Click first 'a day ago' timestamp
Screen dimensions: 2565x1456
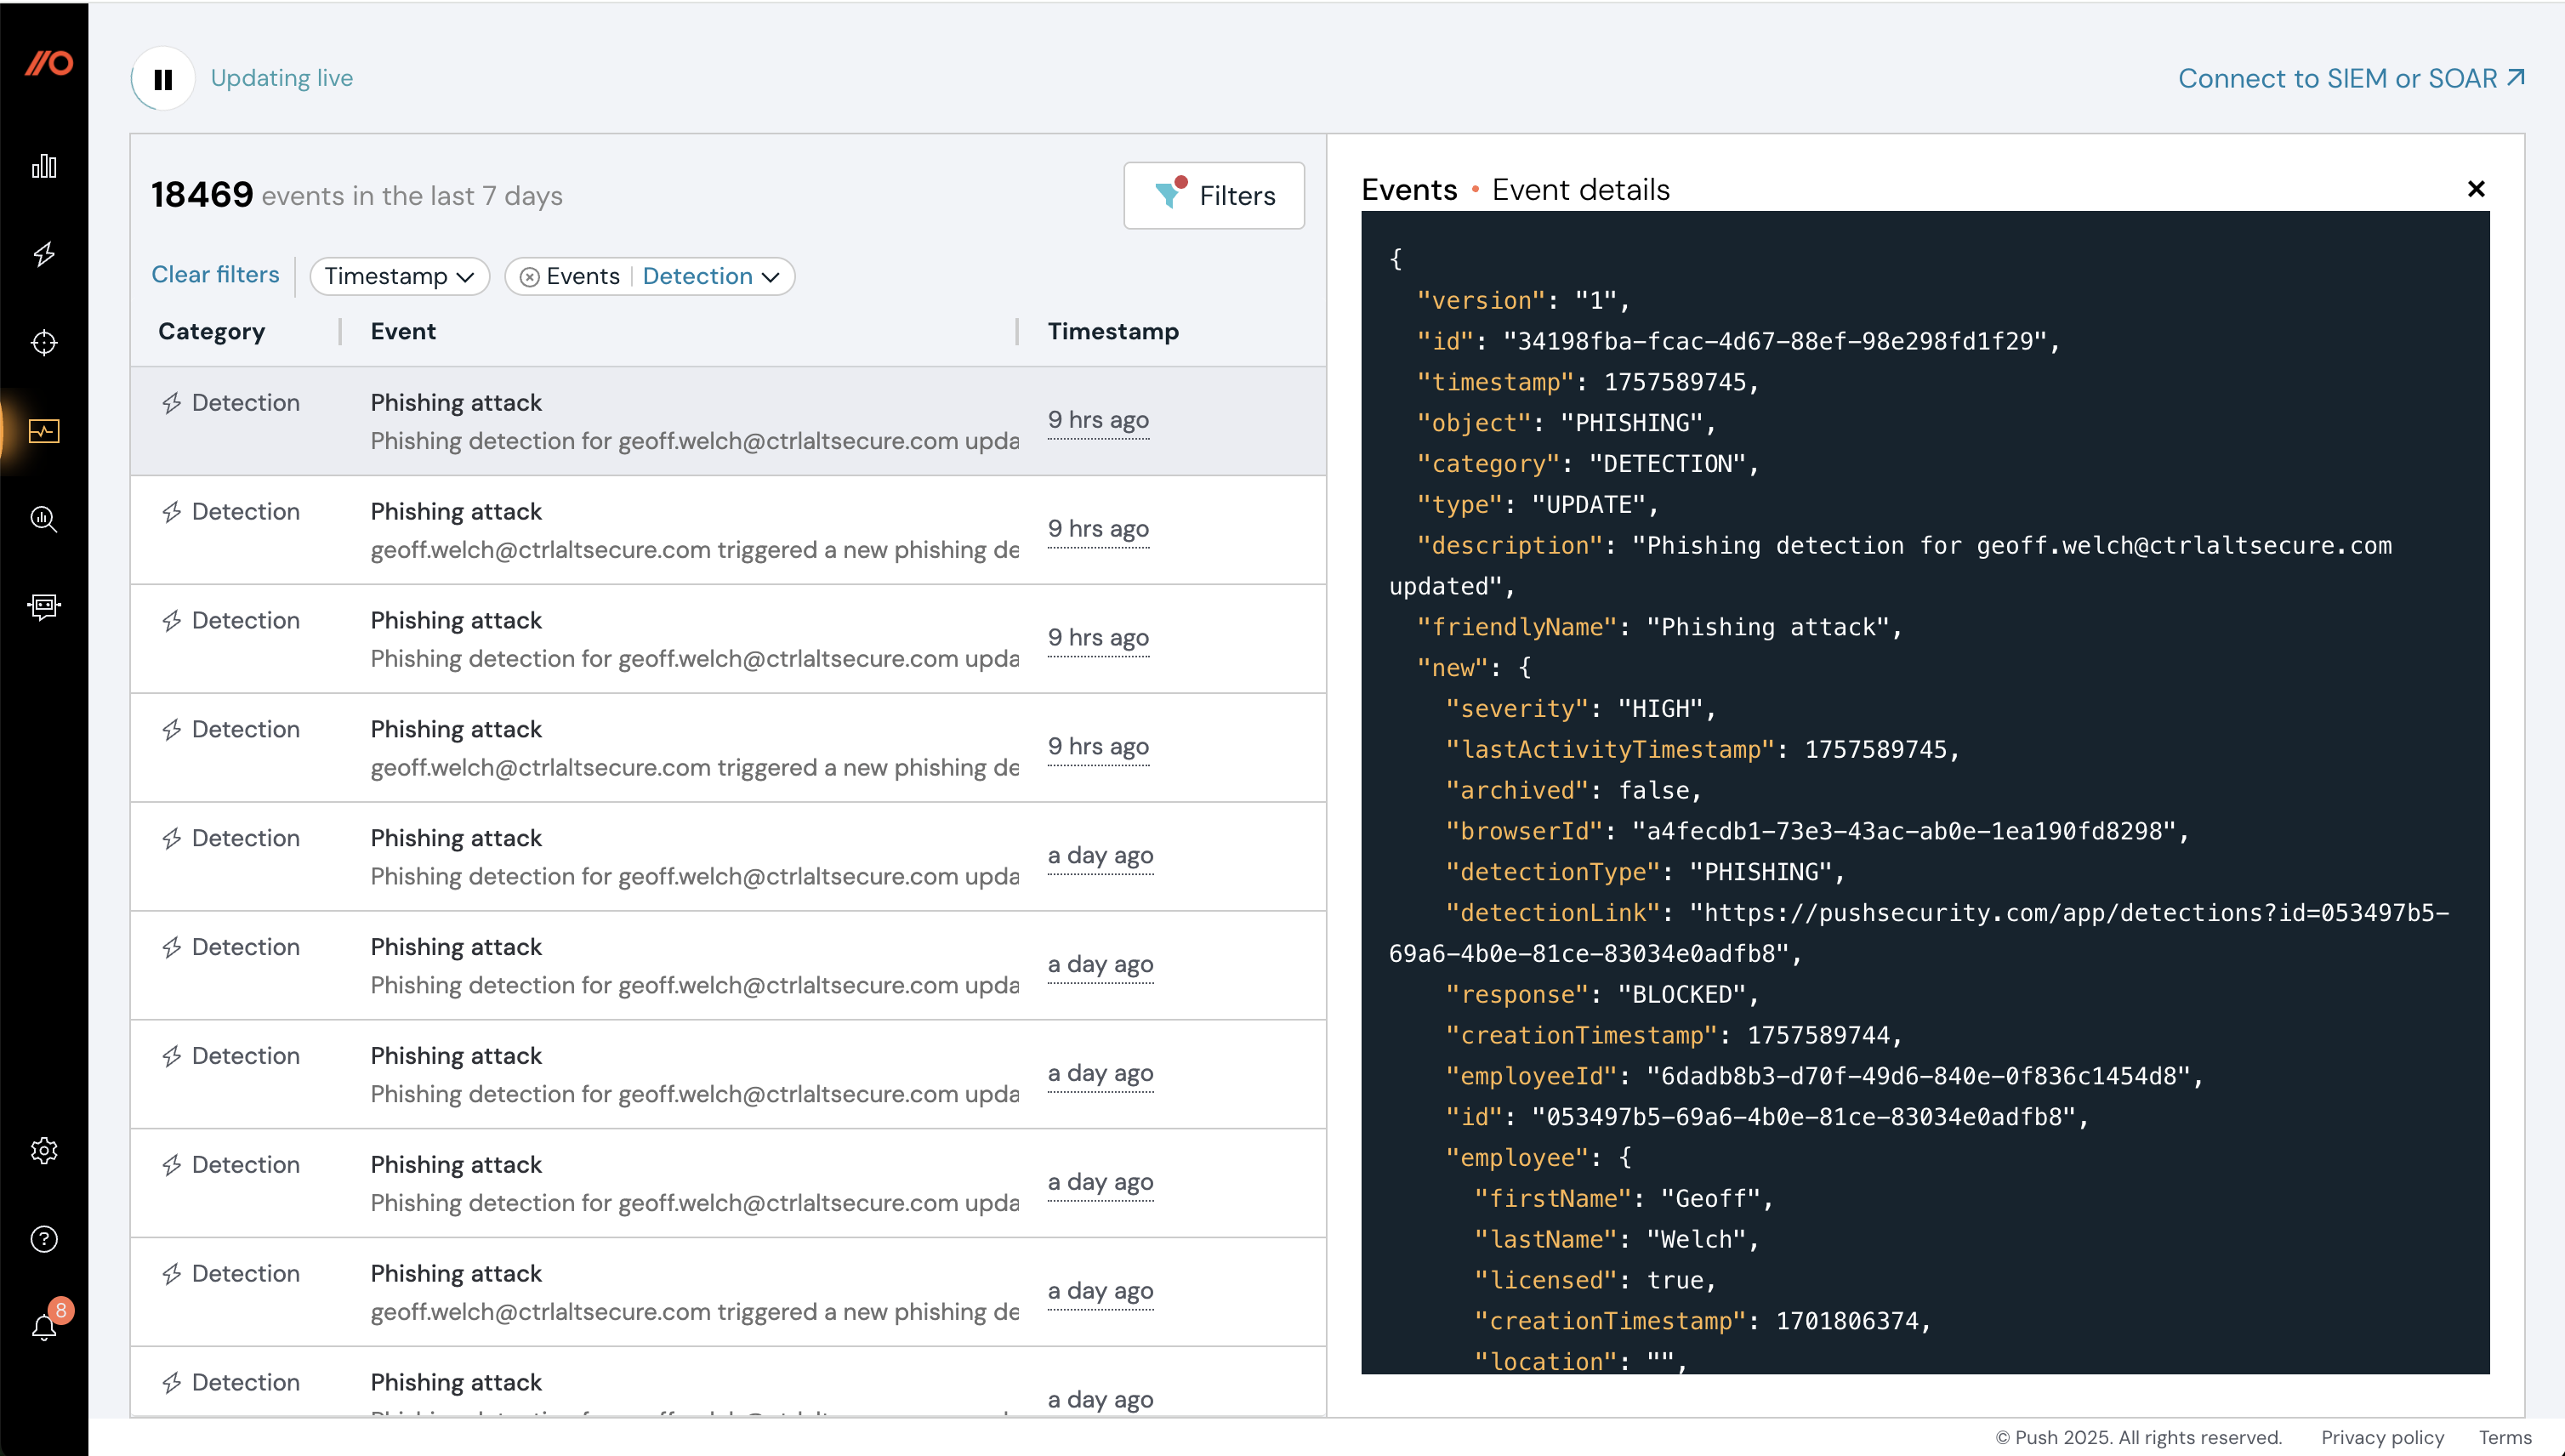pos(1100,855)
